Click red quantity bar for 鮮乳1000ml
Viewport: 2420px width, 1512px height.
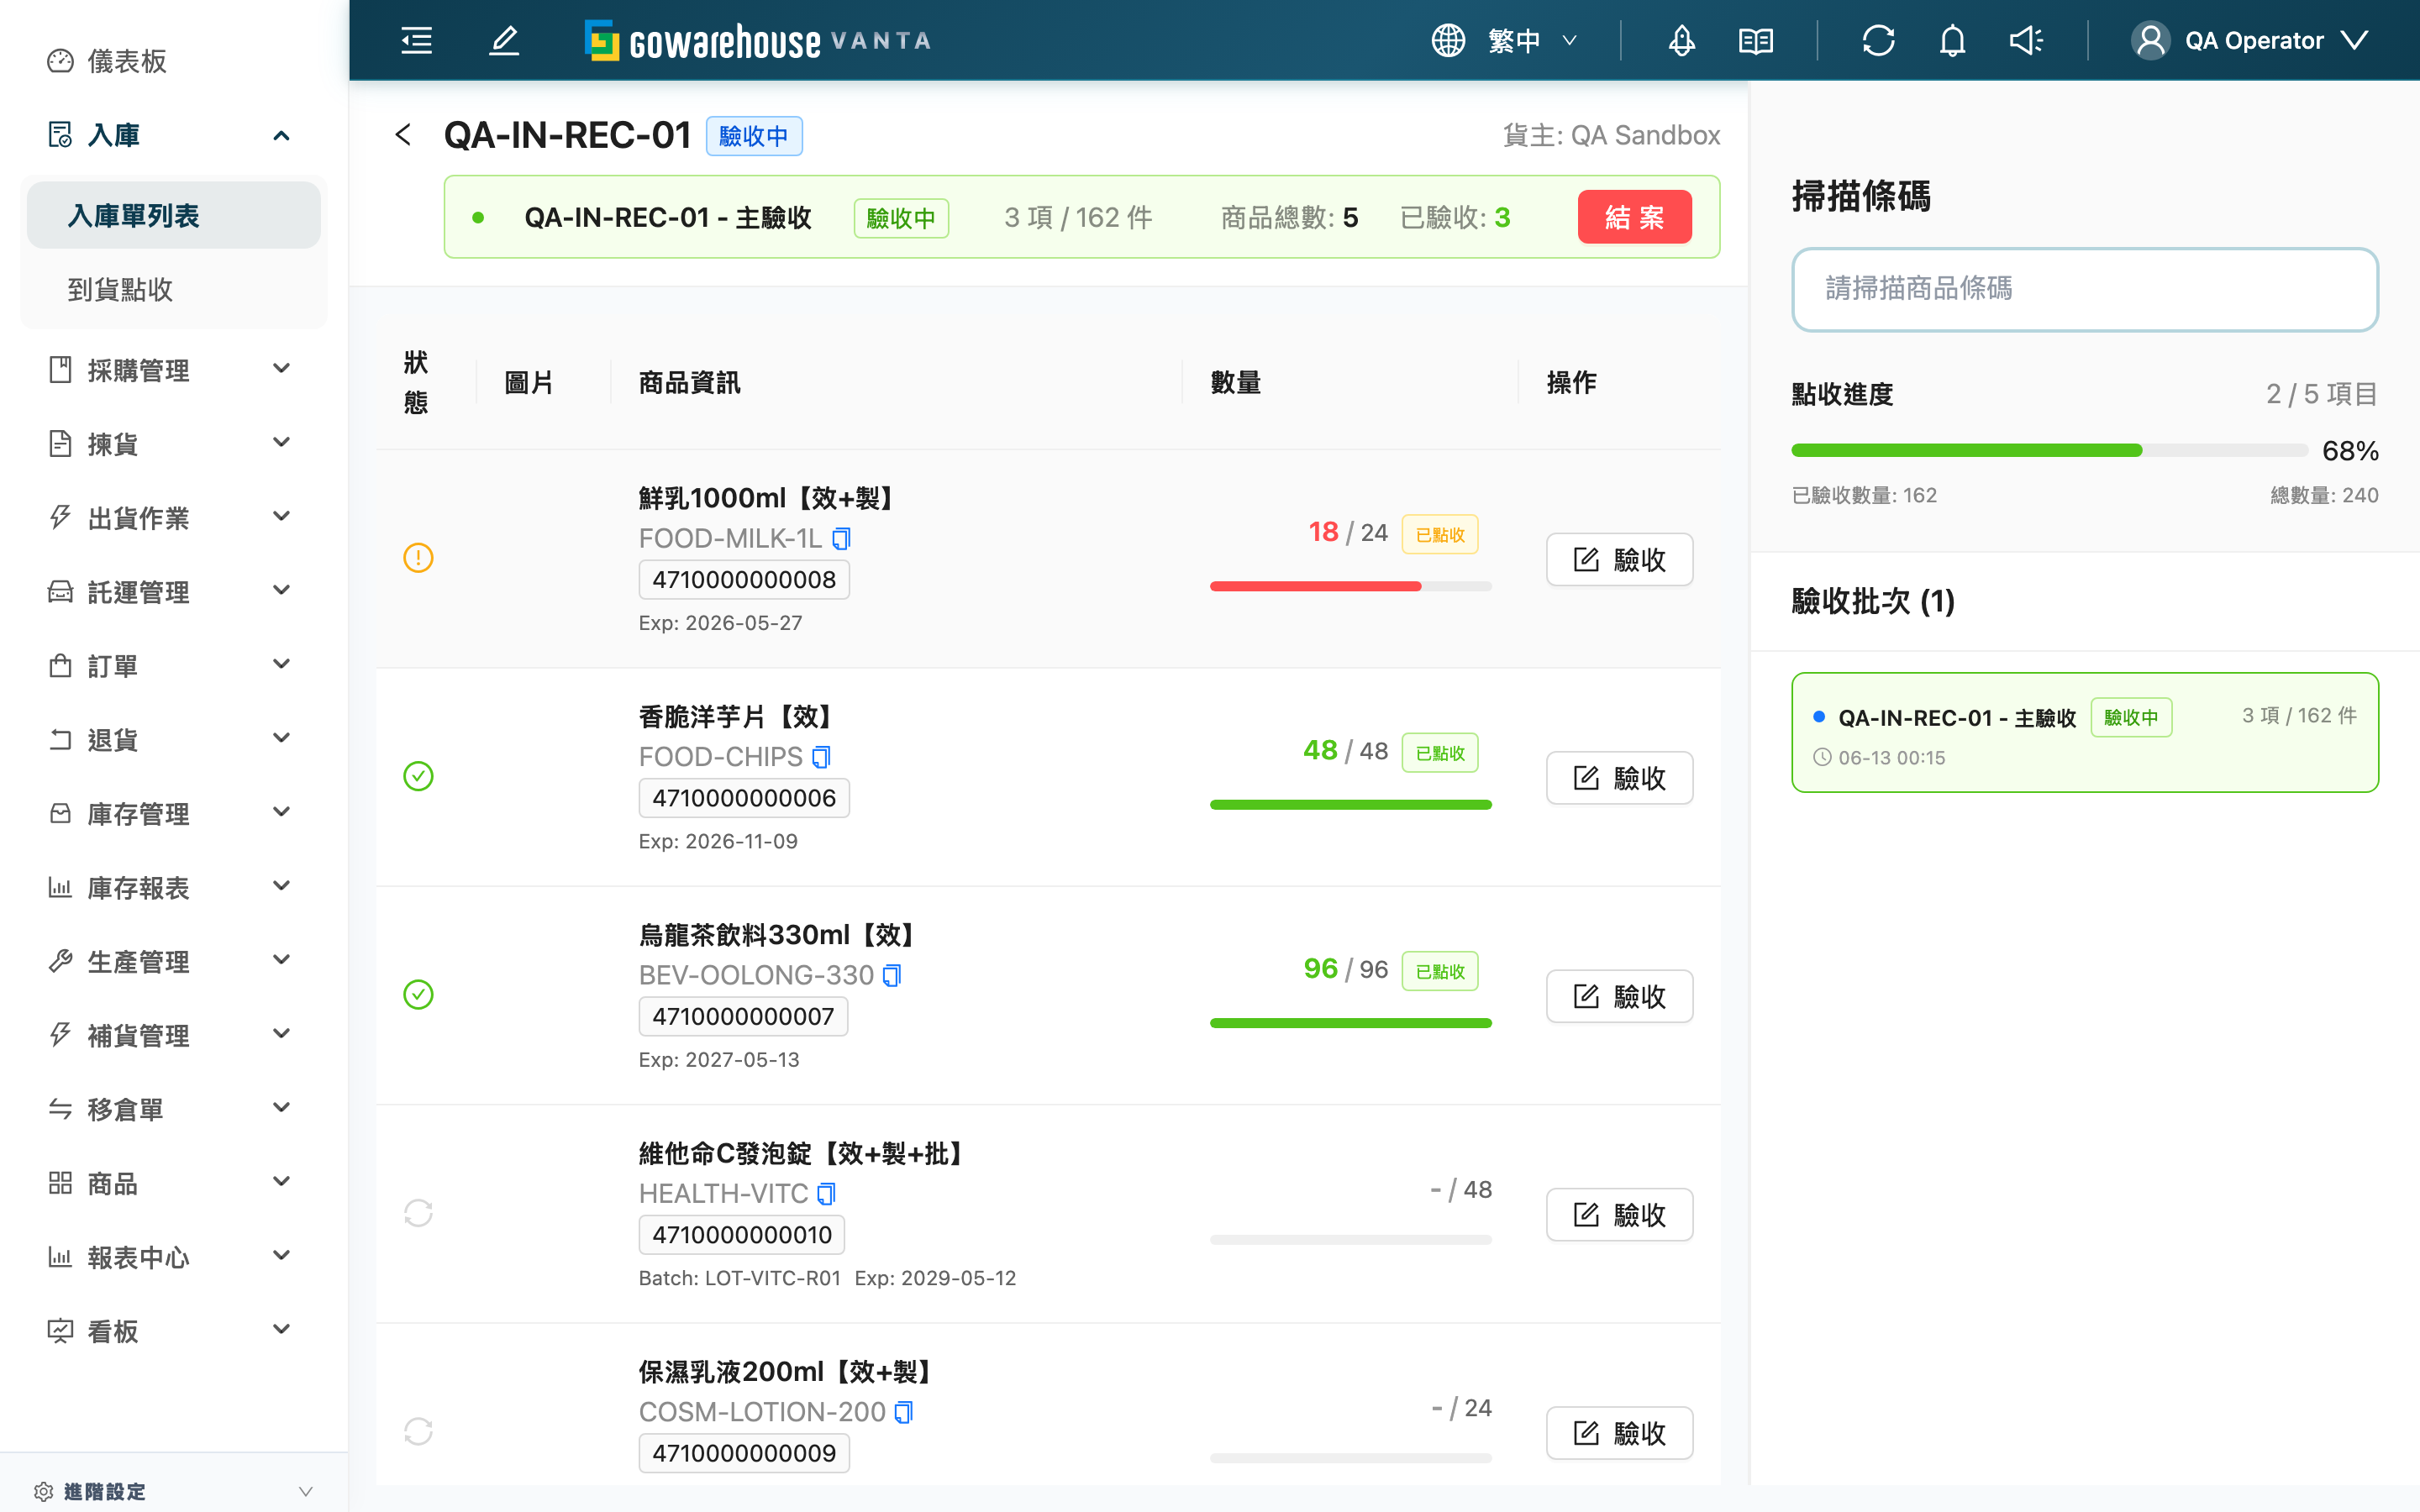point(1350,586)
